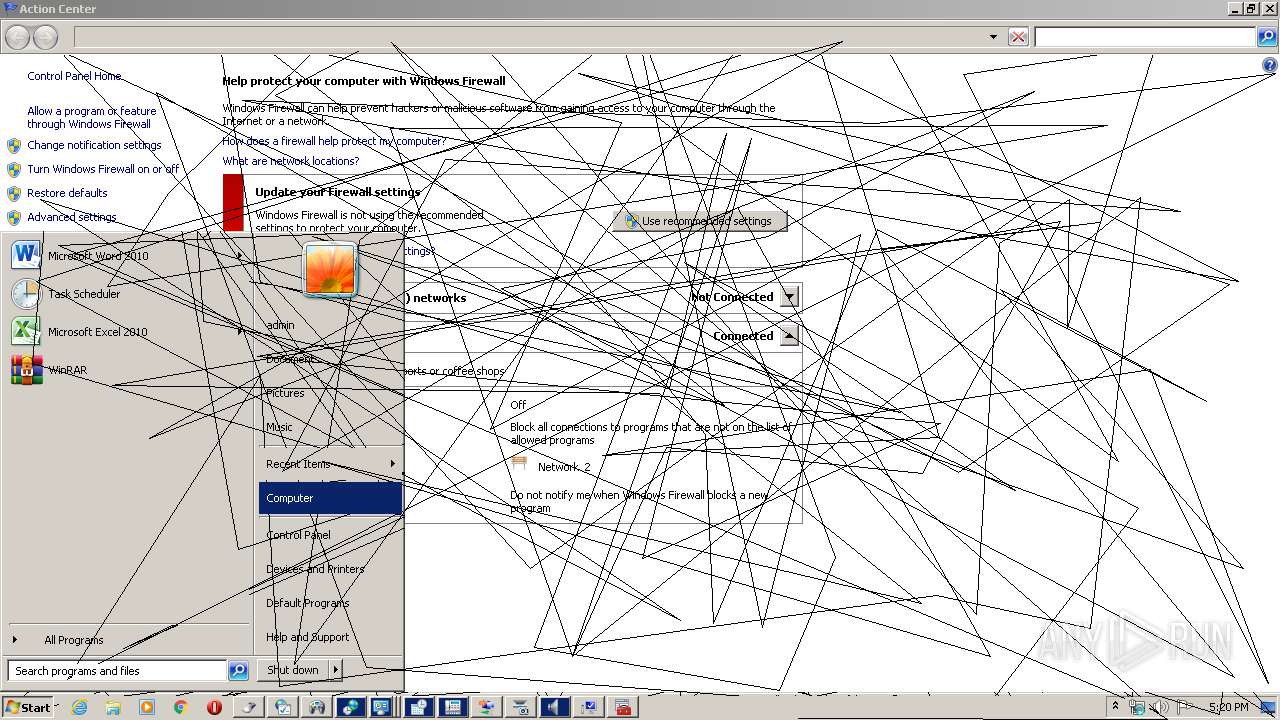The width and height of the screenshot is (1280, 720).
Task: Click the shield icon beside Change notification settings
Action: (x=14, y=145)
